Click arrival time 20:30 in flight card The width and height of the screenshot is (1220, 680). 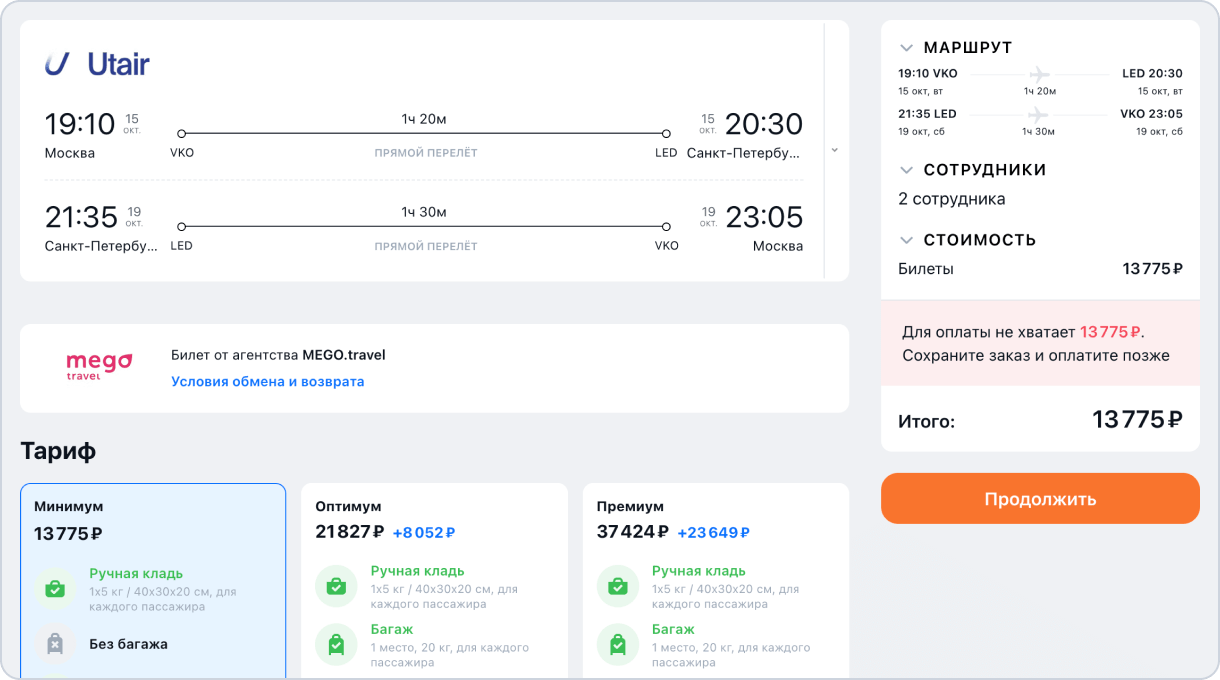(764, 124)
